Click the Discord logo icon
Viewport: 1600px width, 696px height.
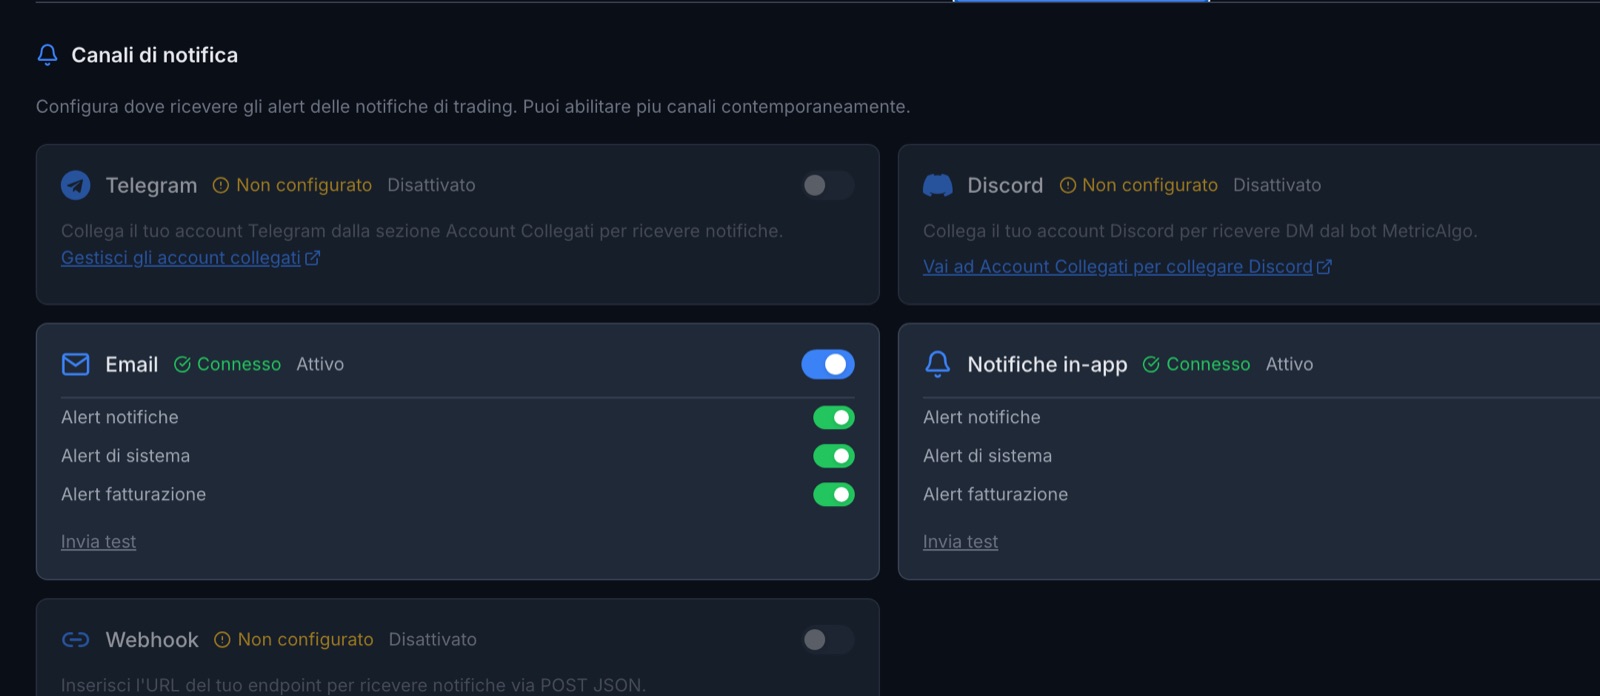point(938,185)
